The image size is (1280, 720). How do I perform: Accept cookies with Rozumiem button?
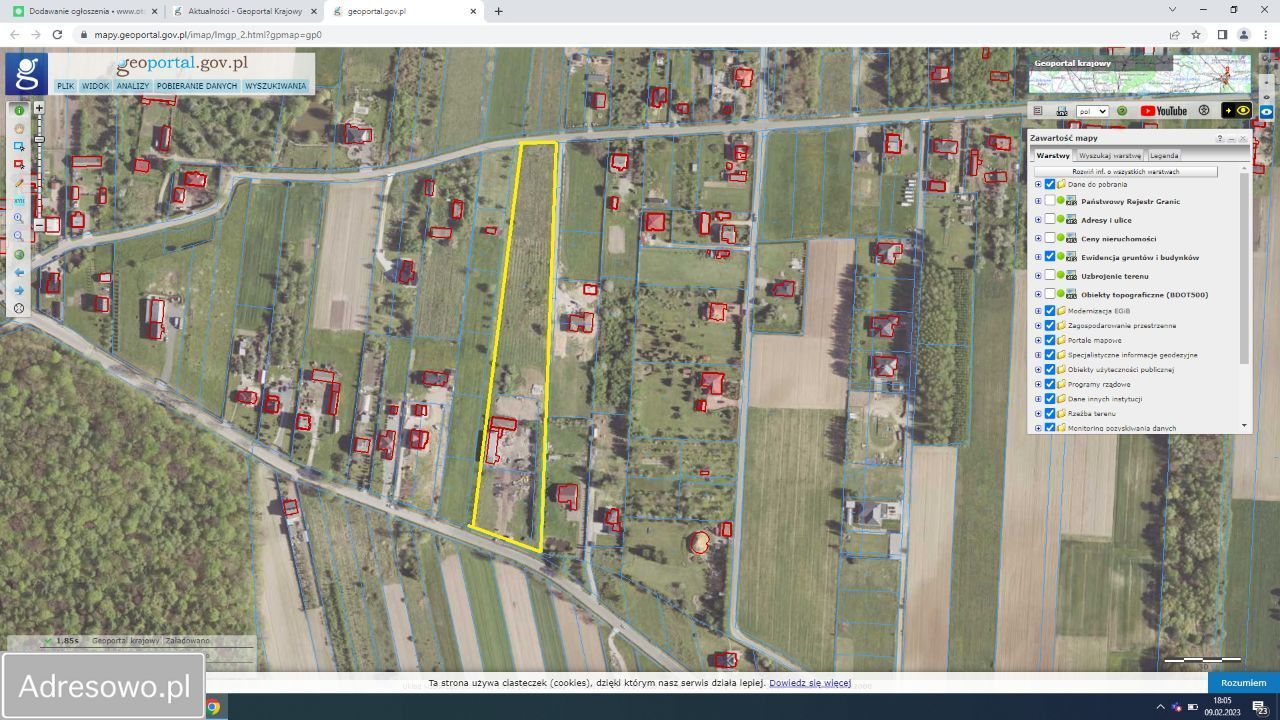pos(1243,683)
